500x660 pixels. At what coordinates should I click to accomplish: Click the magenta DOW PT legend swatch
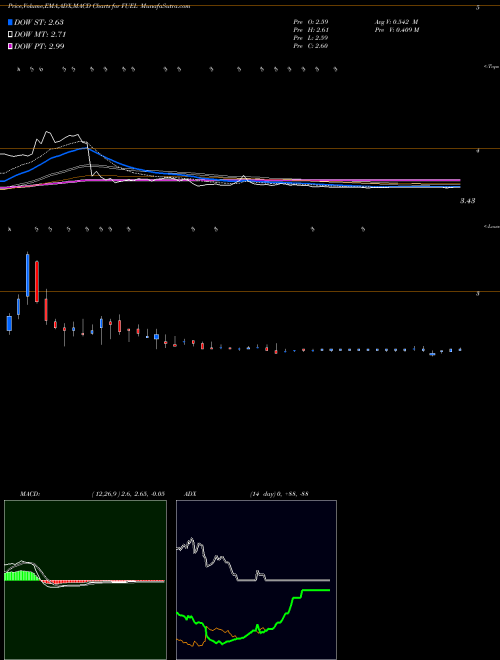(10, 46)
